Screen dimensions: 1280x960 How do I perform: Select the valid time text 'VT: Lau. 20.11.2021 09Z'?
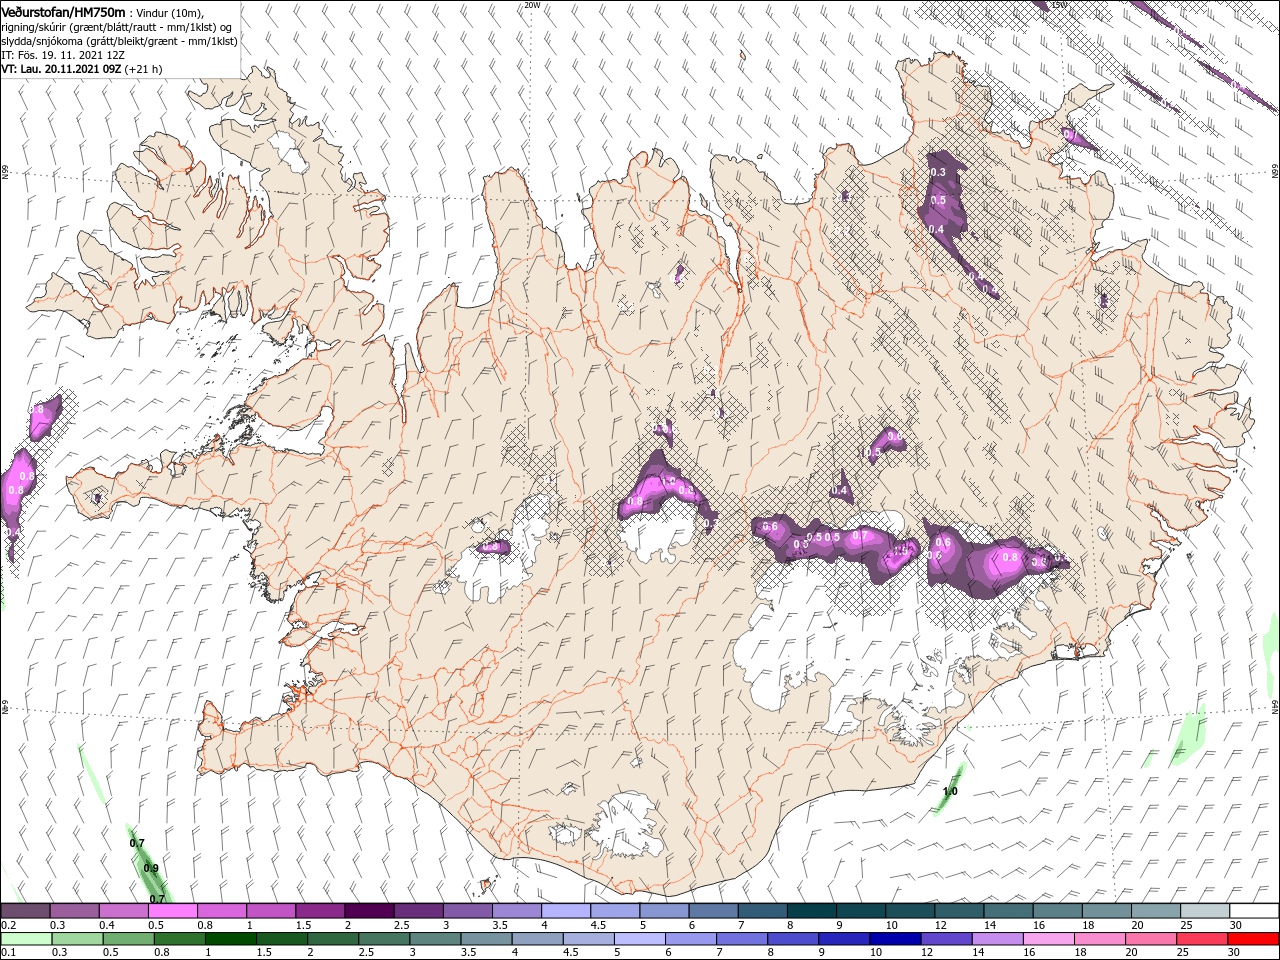click(x=61, y=69)
